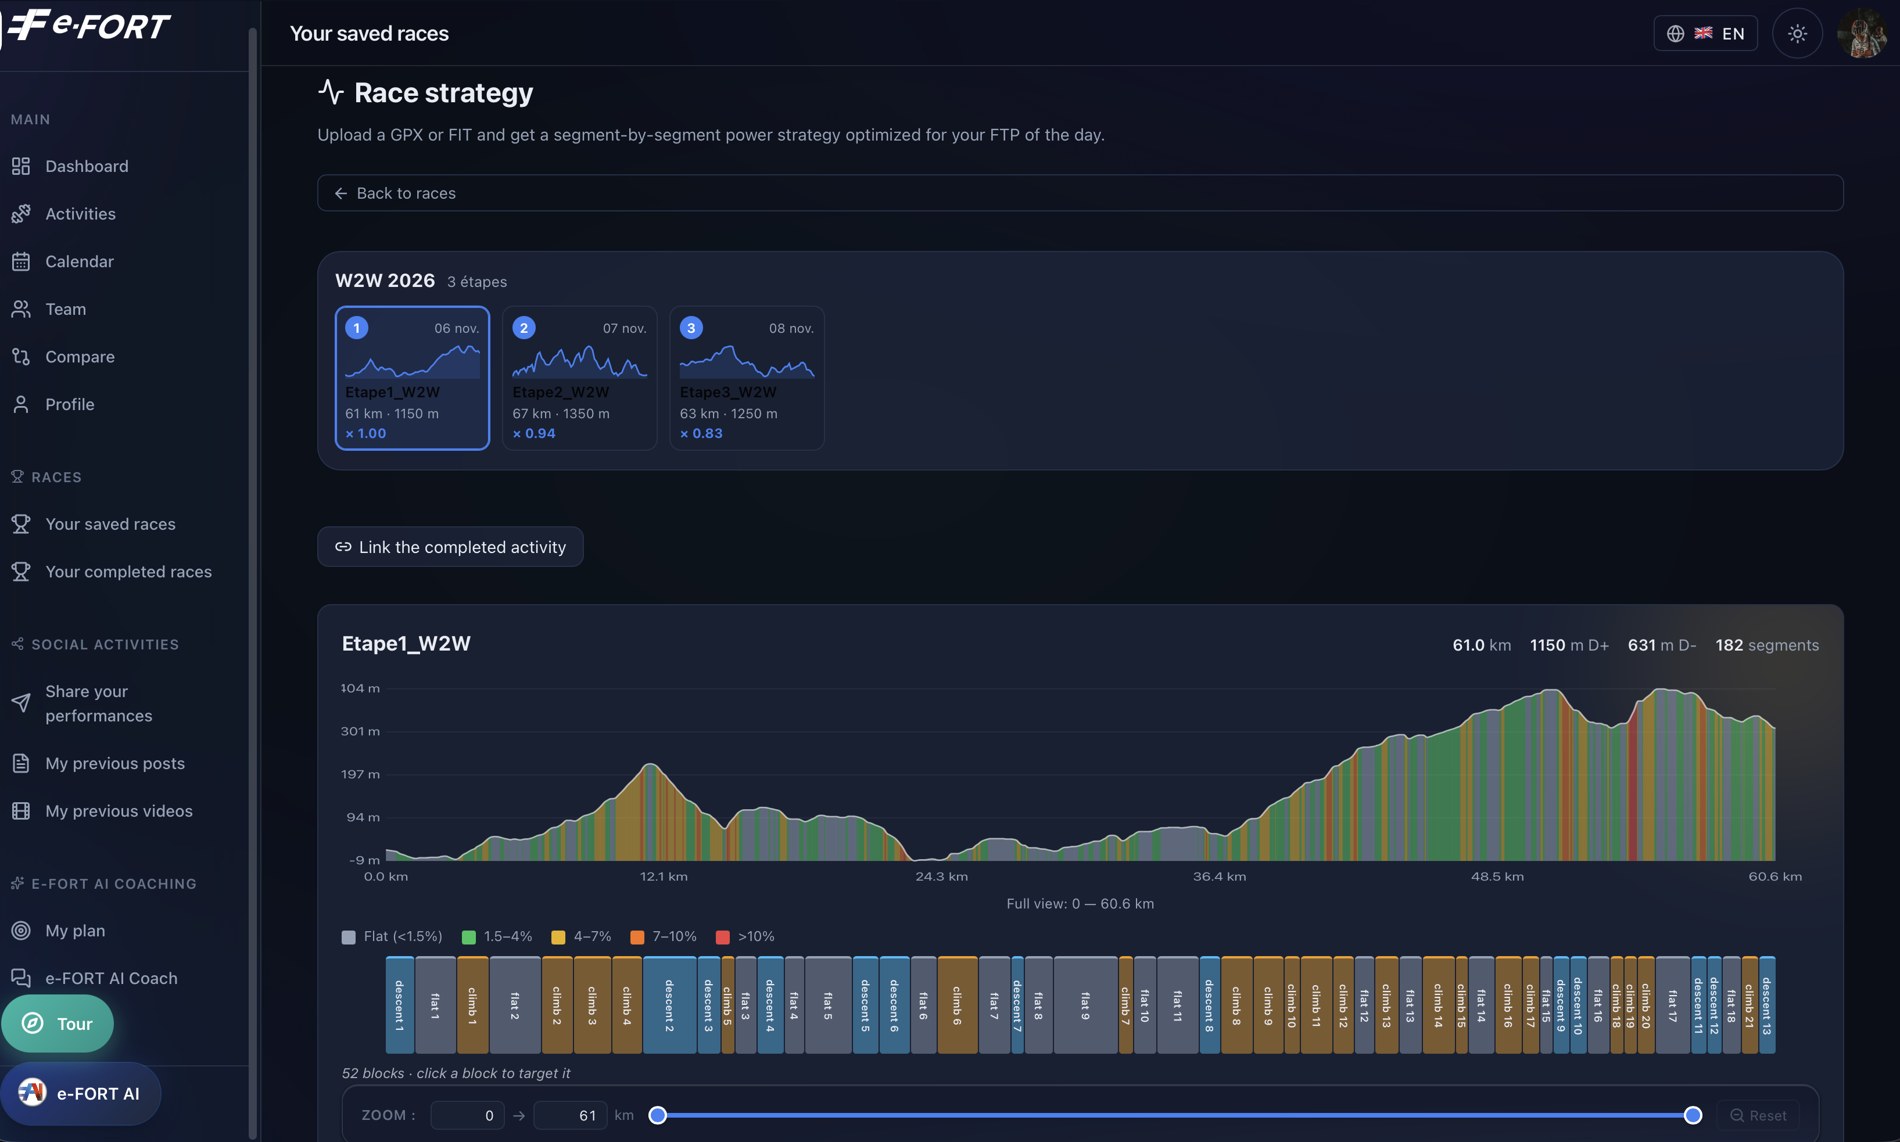Select the flat 2 block
The image size is (1900, 1142).
515,1005
